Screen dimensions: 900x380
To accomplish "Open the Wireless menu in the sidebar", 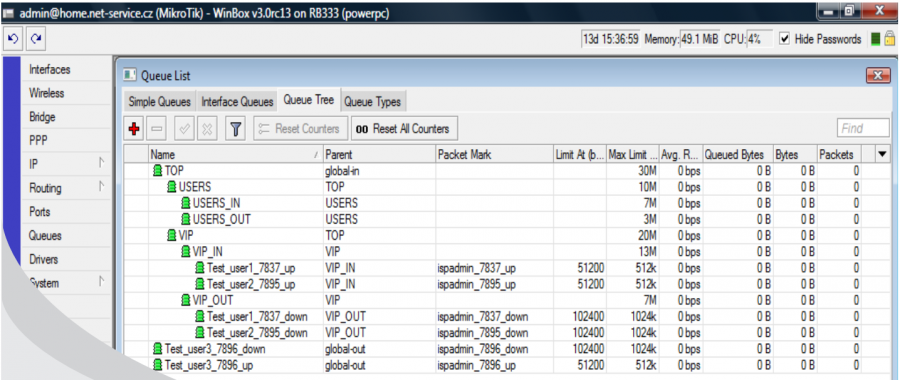I will 46,93.
